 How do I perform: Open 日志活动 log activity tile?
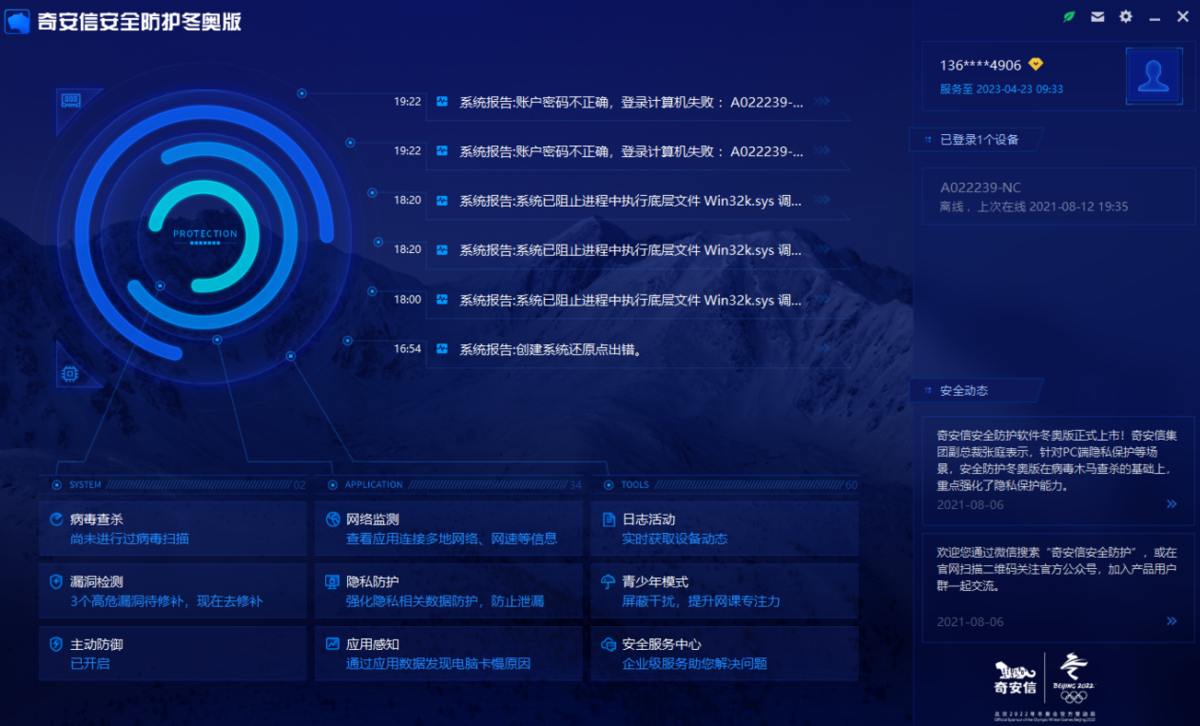(x=724, y=528)
